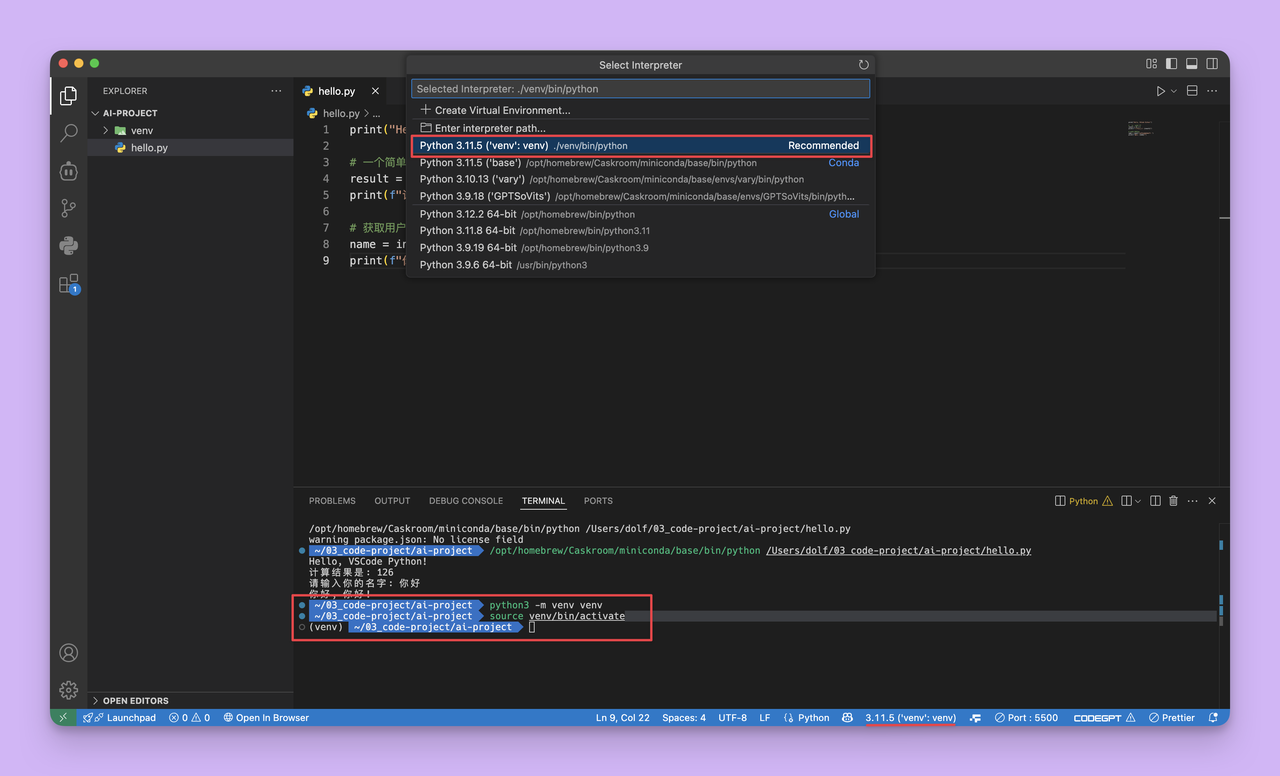This screenshot has height=776, width=1280.
Task: Close the hello.py editor tab
Action: click(x=376, y=91)
